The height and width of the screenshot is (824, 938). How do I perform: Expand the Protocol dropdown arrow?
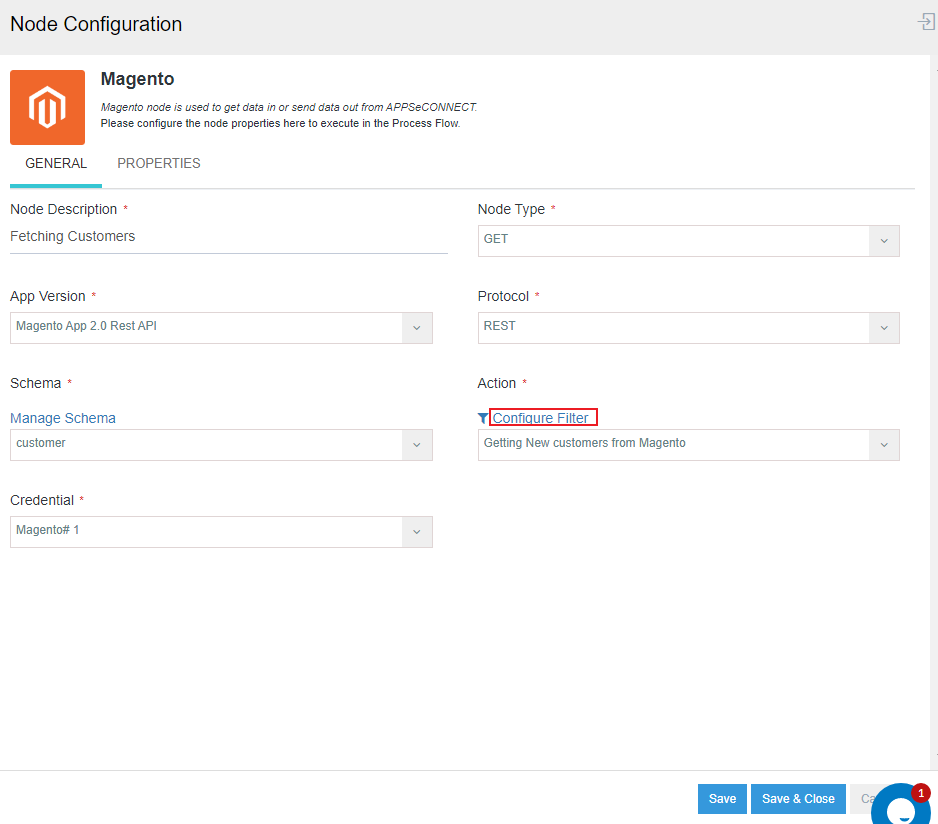tap(883, 328)
